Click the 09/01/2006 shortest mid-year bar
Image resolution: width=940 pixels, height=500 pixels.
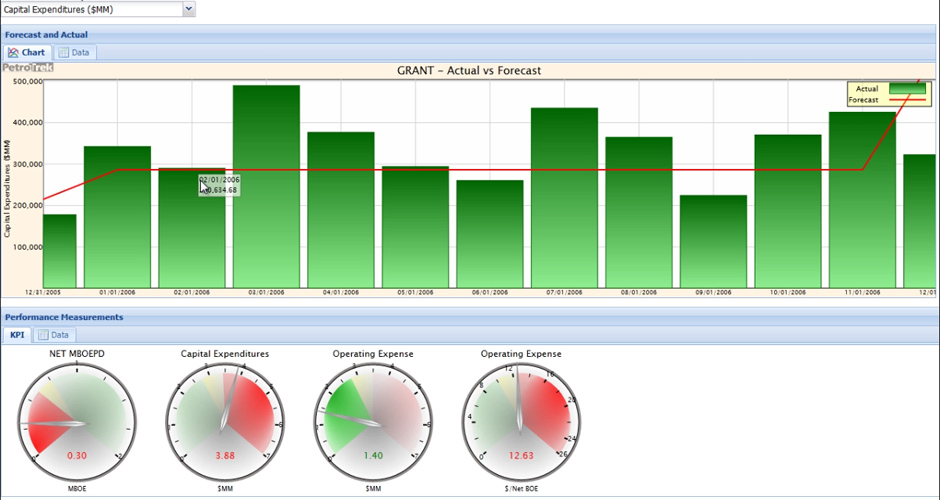pyautogui.click(x=713, y=242)
